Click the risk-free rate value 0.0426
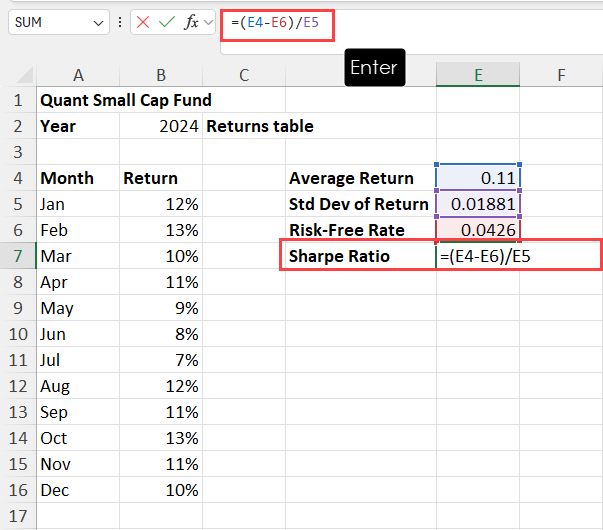 (478, 230)
